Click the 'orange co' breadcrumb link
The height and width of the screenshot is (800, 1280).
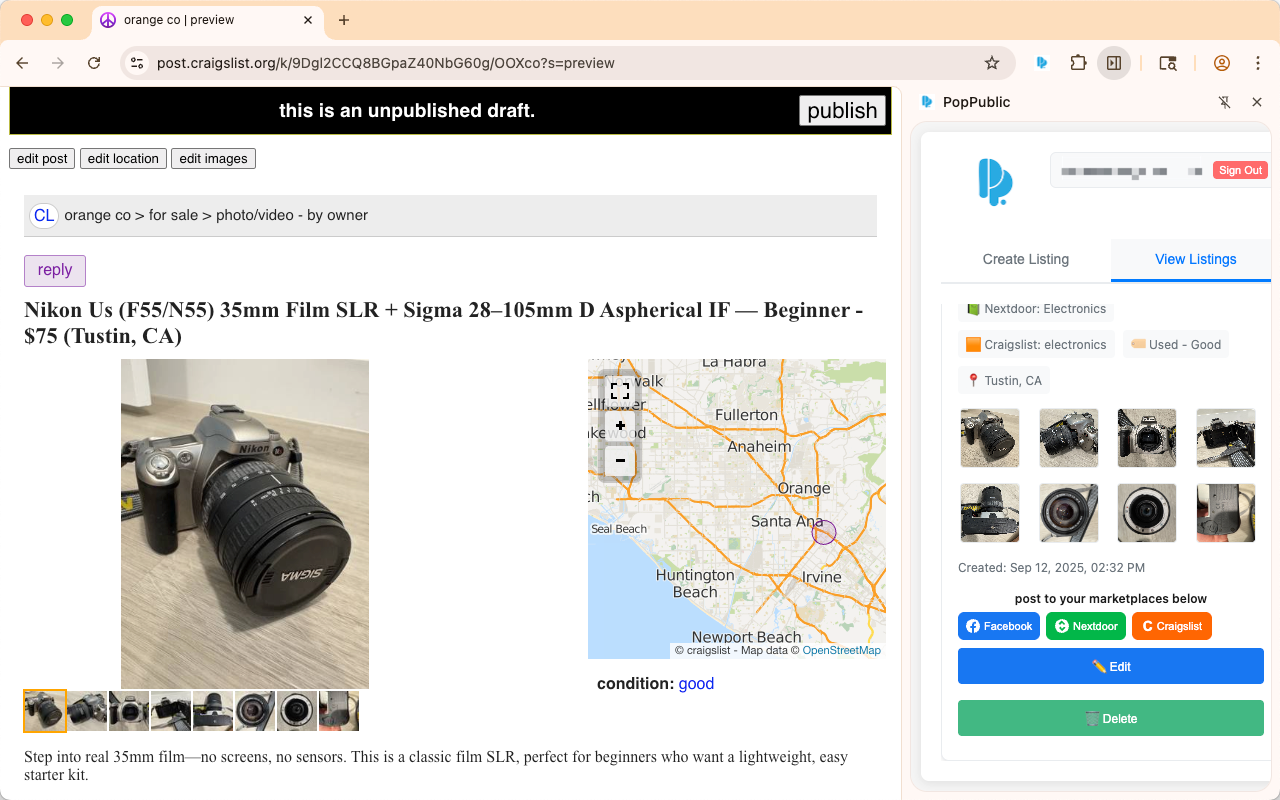98,215
